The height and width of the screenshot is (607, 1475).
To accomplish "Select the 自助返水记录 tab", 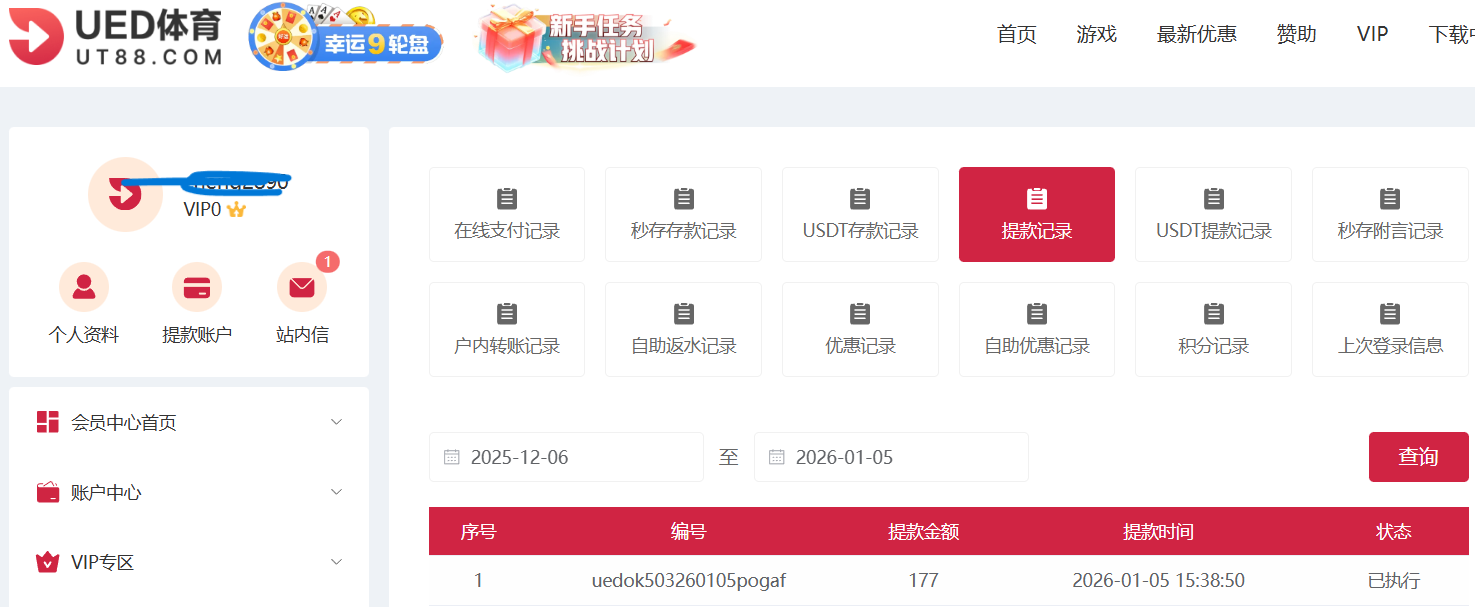I will point(683,329).
